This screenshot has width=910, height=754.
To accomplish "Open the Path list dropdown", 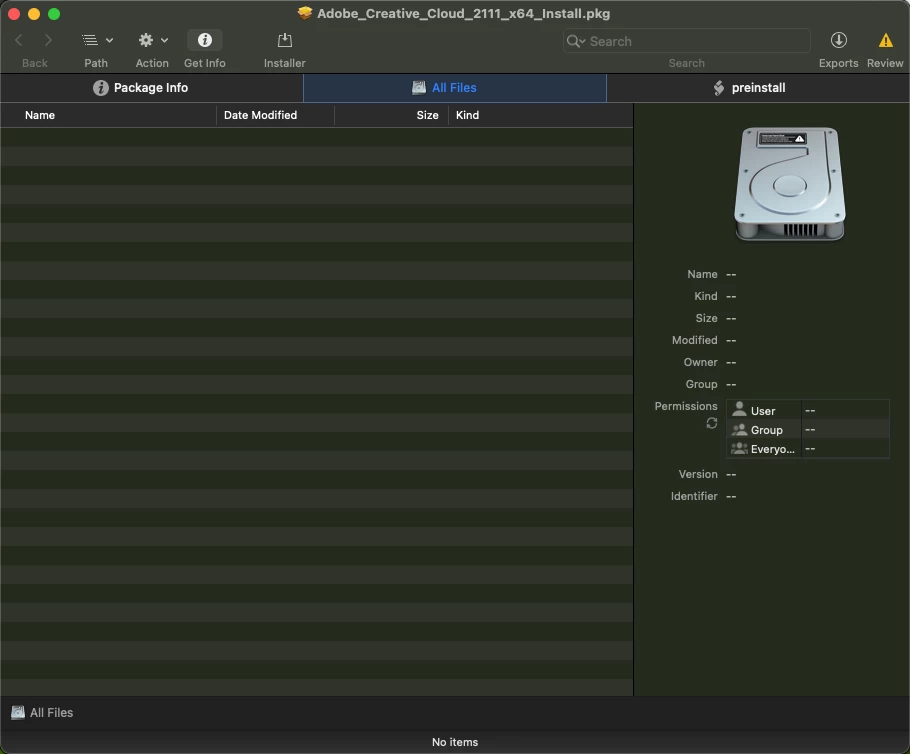I will click(96, 40).
